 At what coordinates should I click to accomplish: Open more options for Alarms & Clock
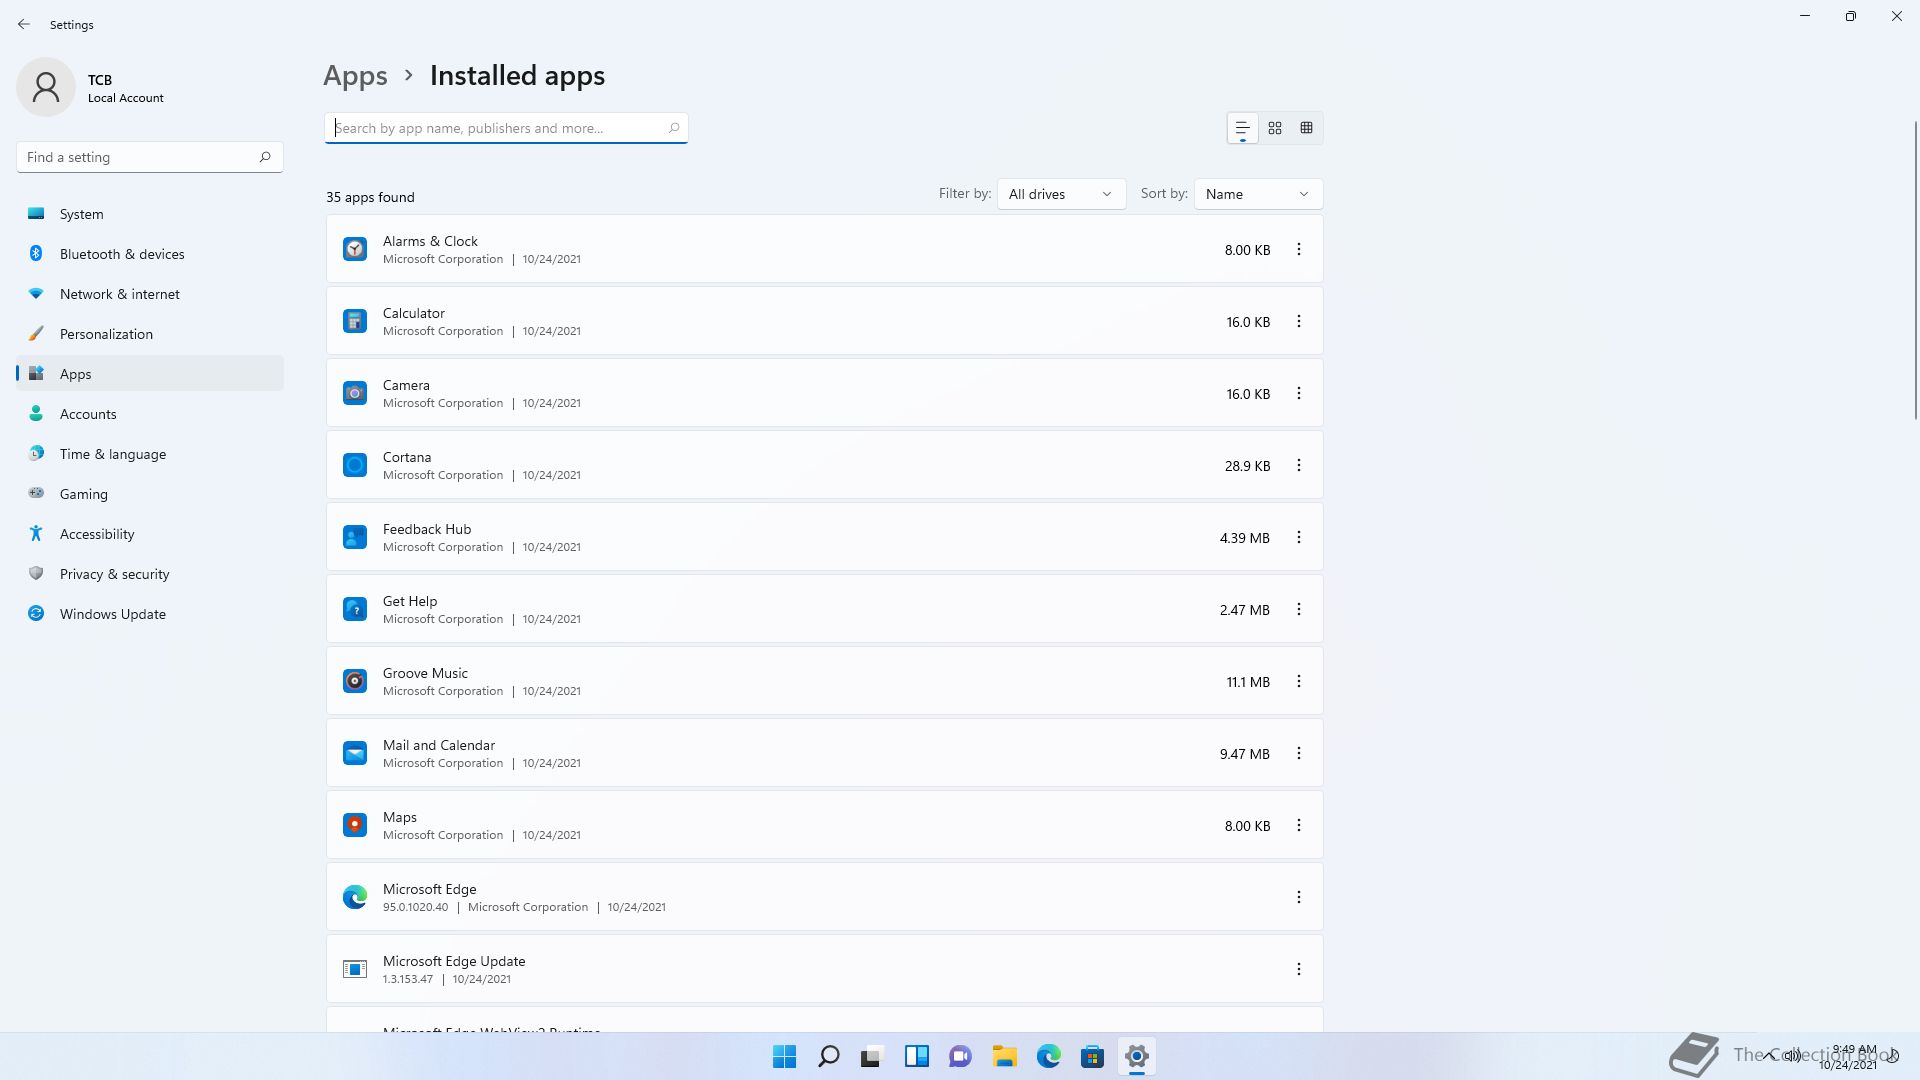coord(1299,249)
